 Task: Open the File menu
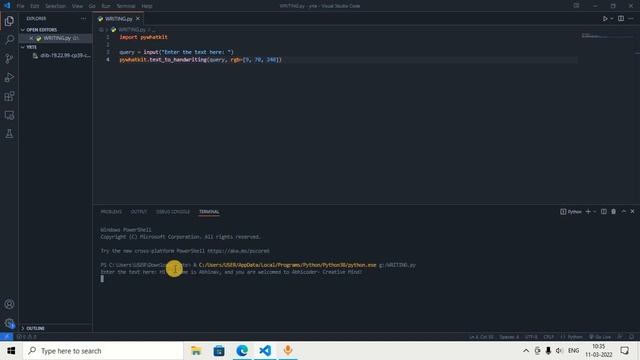(20, 6)
